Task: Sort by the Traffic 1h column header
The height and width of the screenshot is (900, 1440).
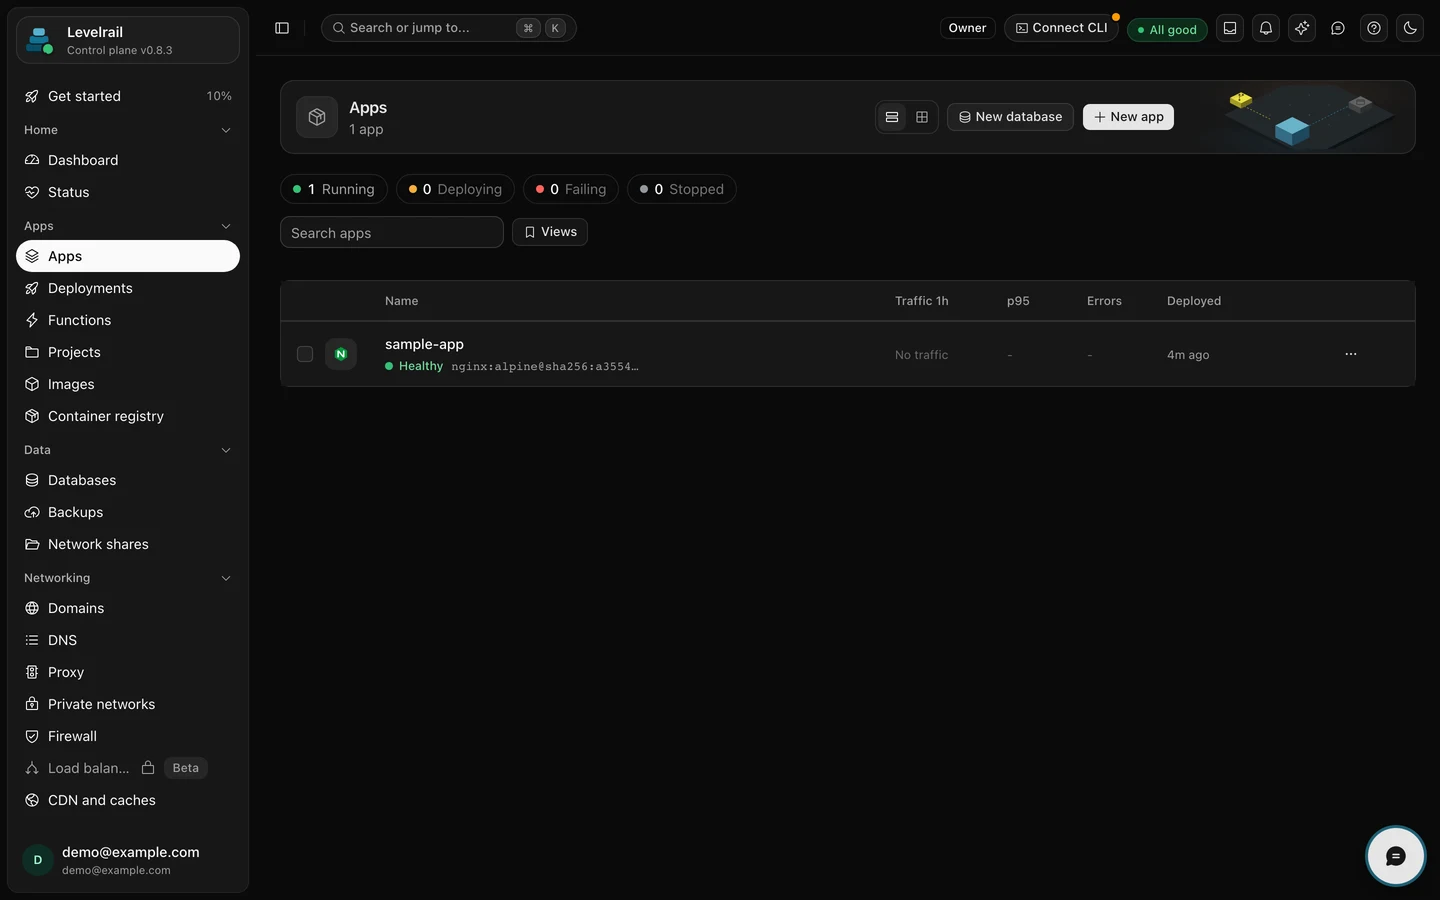Action: click(x=922, y=301)
